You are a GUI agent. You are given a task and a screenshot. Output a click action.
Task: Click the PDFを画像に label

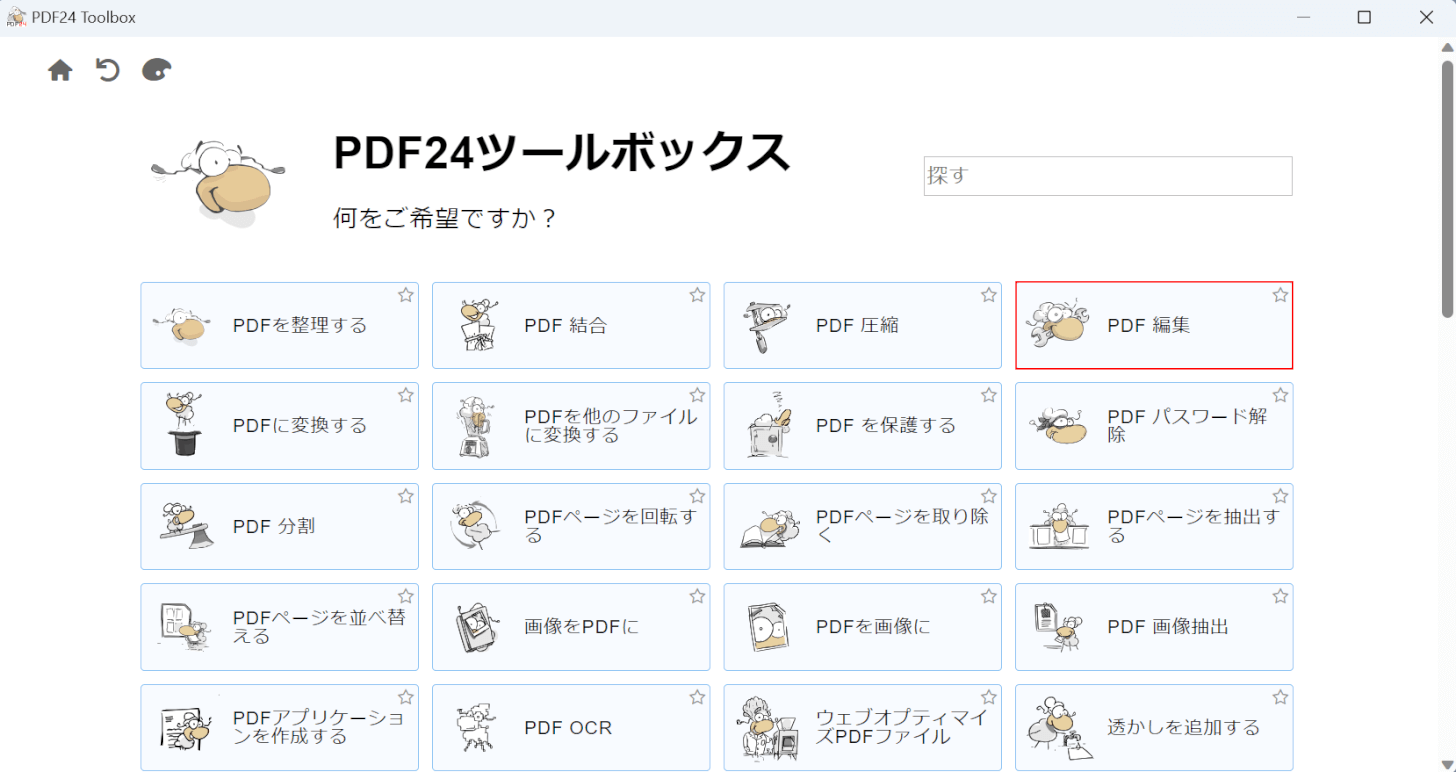tap(873, 627)
